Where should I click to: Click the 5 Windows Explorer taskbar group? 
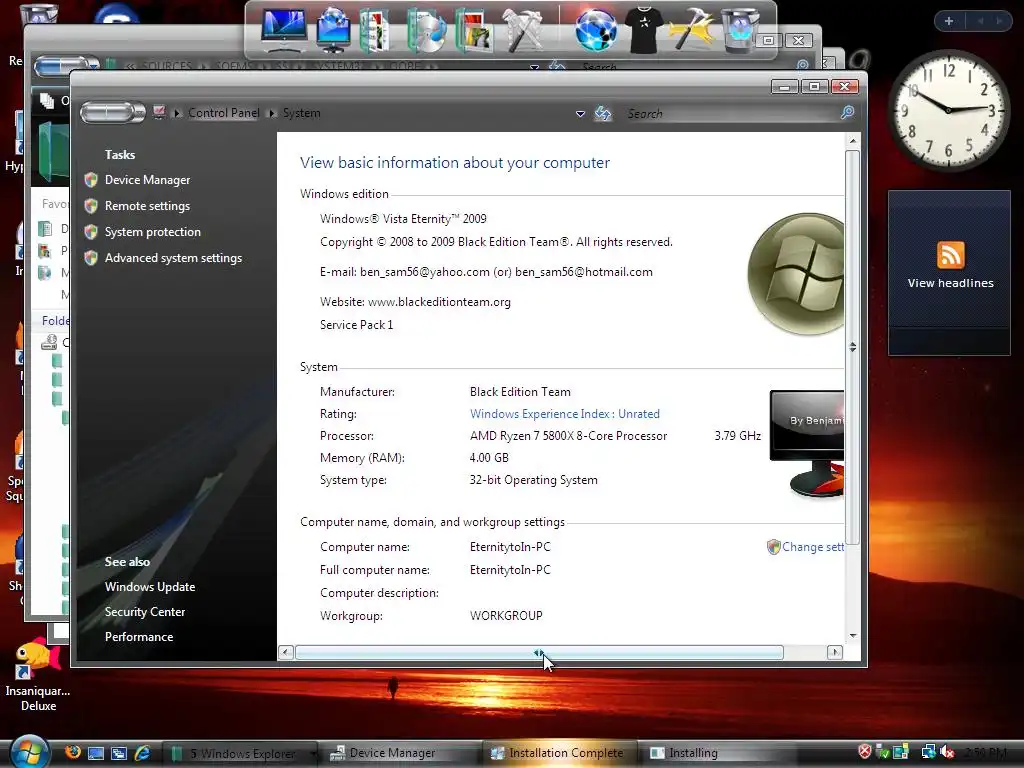pos(240,753)
